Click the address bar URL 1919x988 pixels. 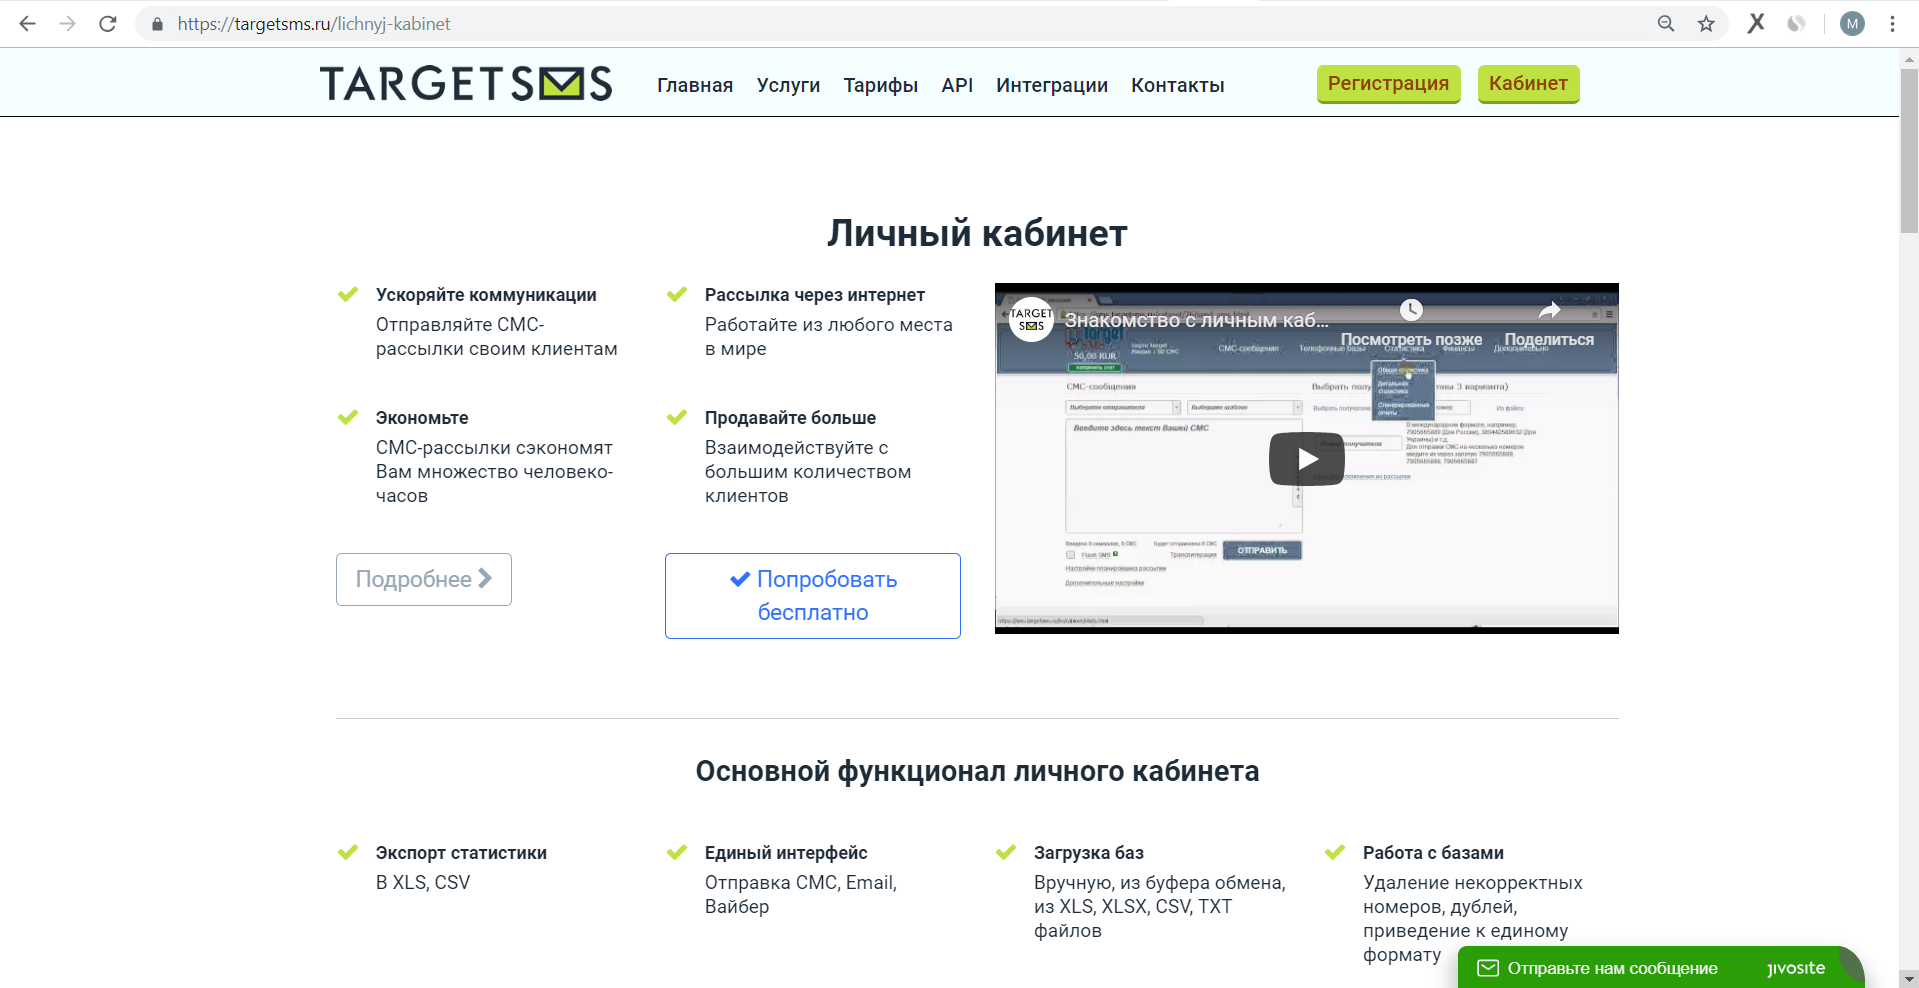click(x=314, y=24)
